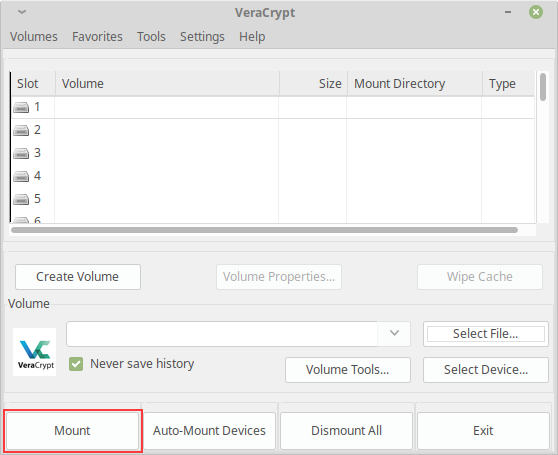Exit VeraCrypt with Exit button
Screen dimensions: 558x455
click(x=483, y=431)
